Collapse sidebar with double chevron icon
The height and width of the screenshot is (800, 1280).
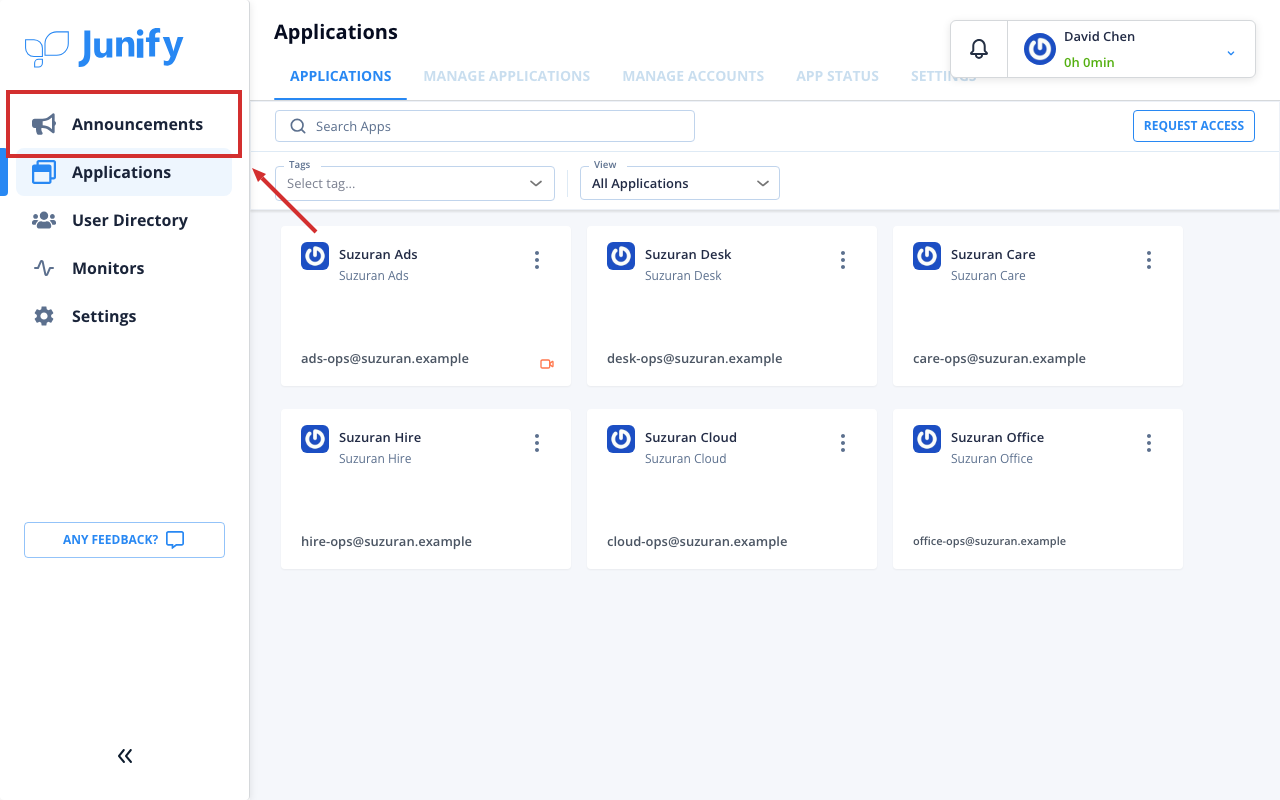125,756
